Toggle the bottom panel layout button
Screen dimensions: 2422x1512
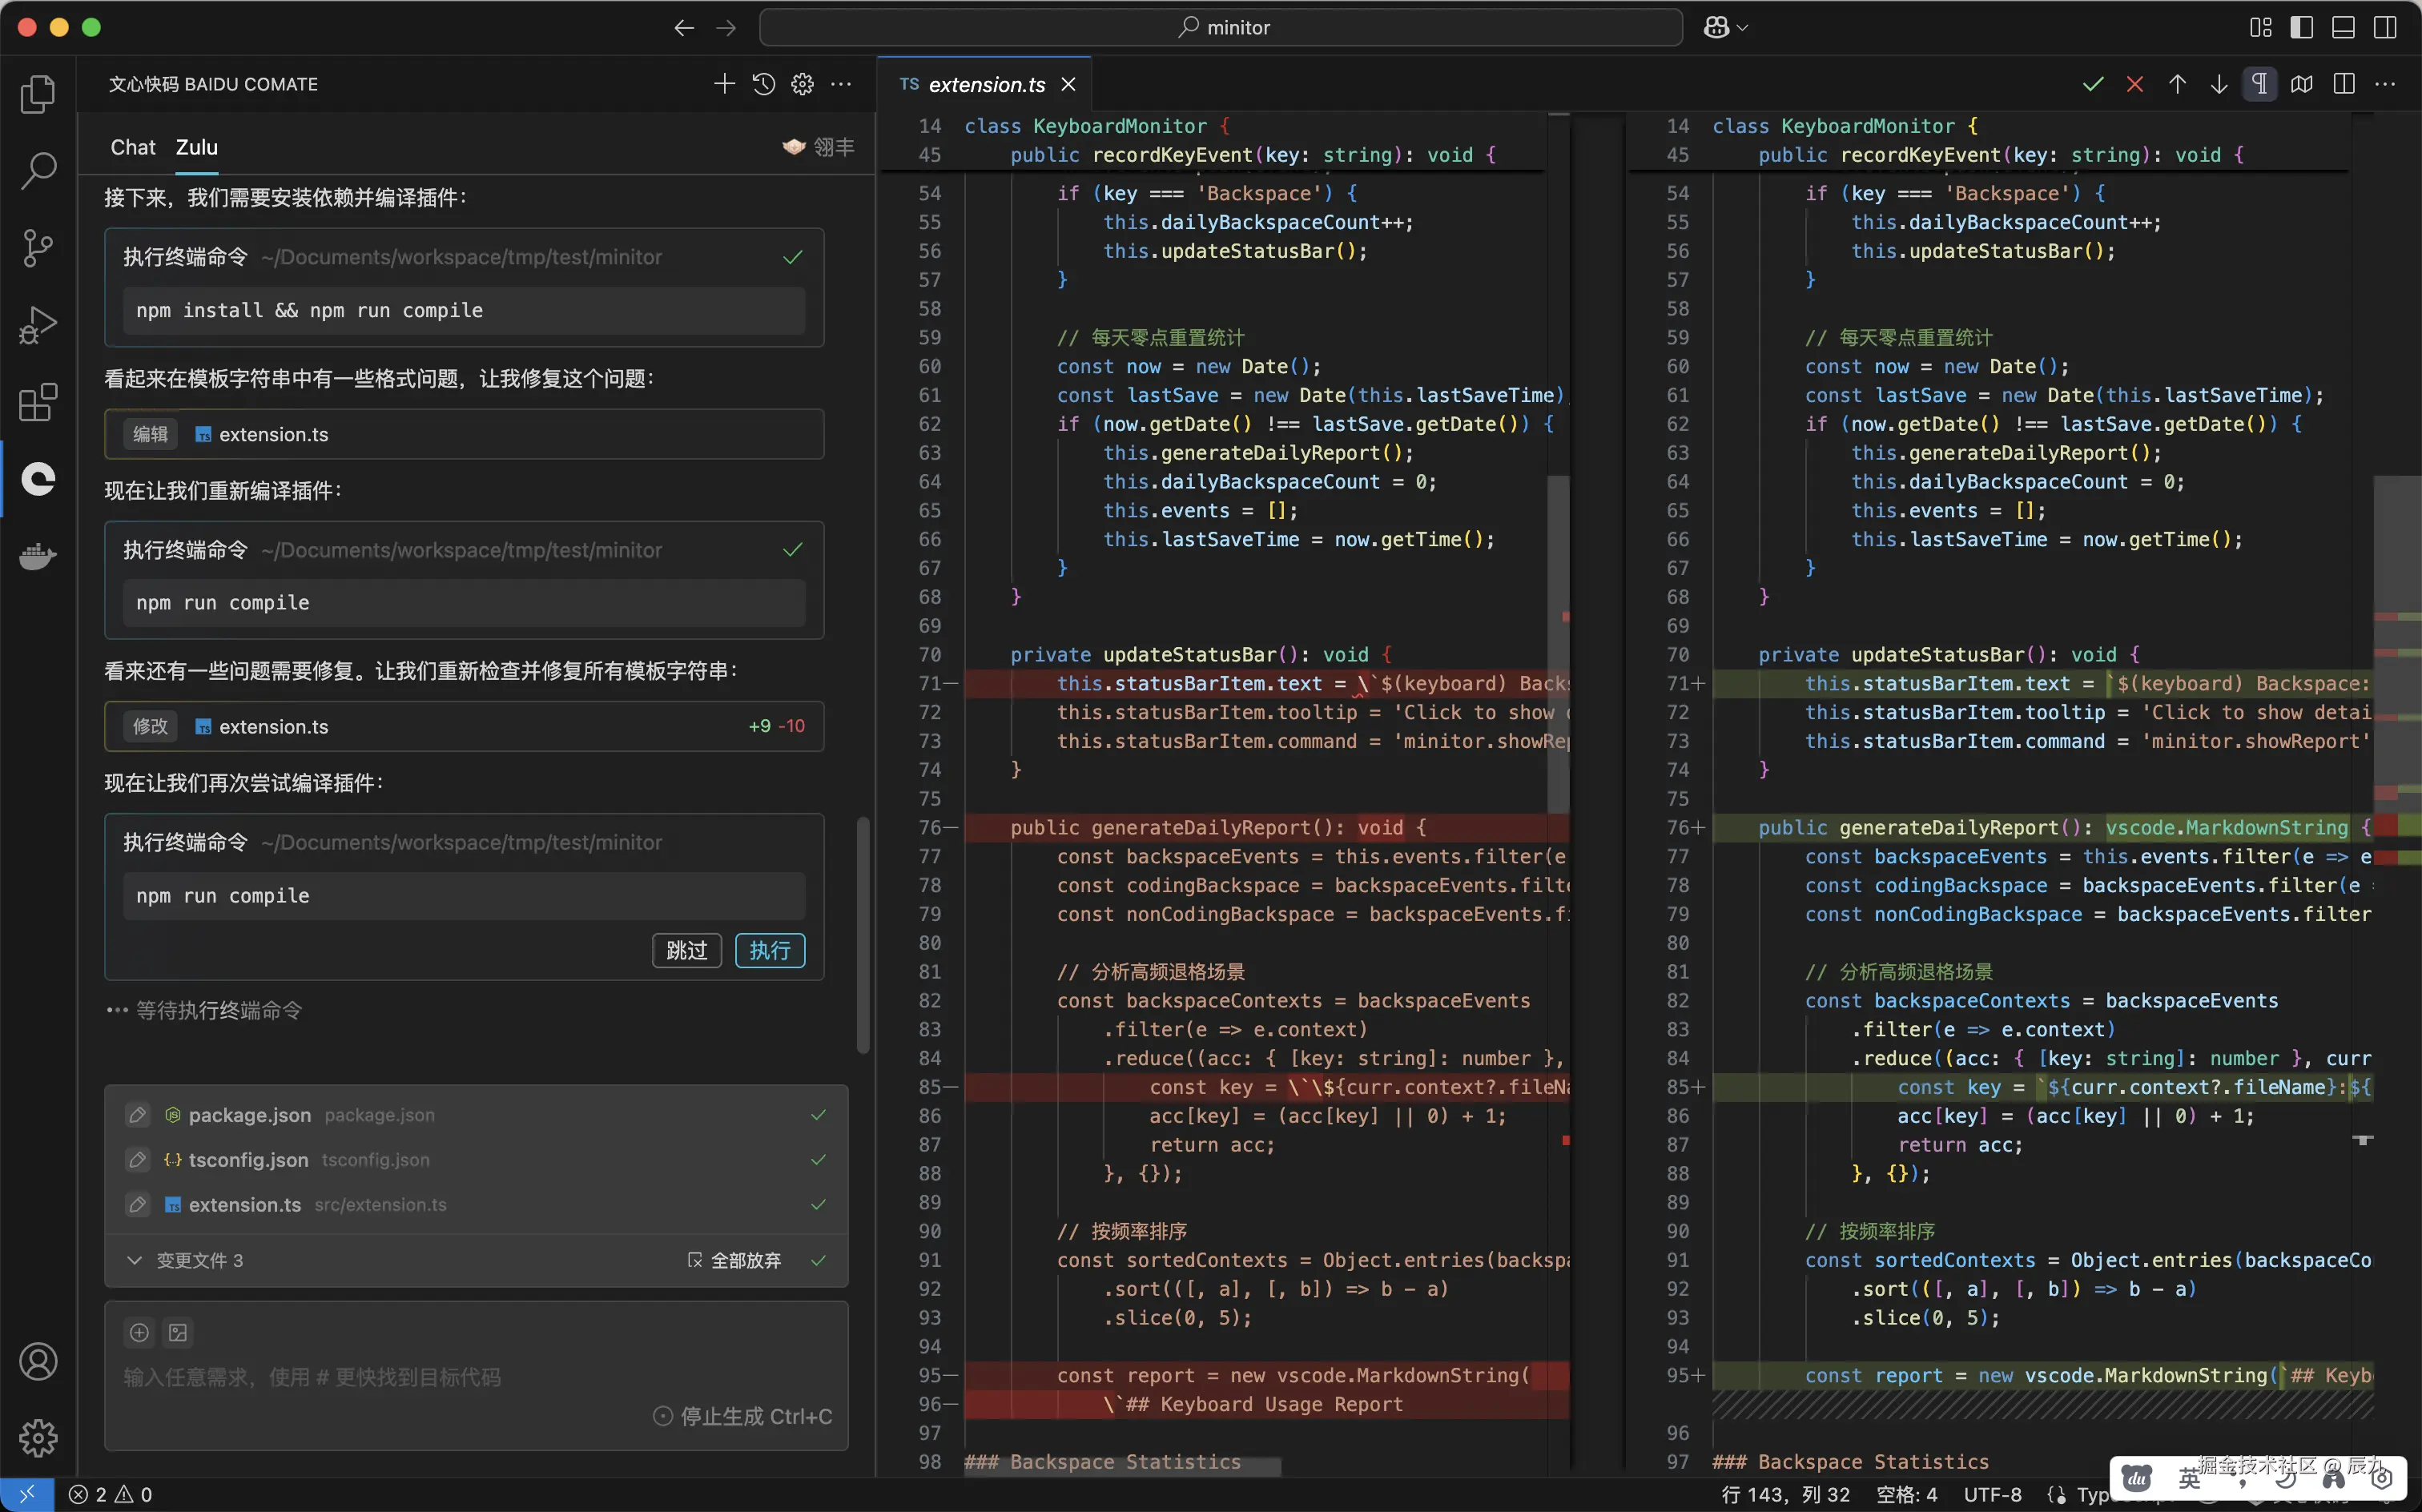[x=2343, y=27]
